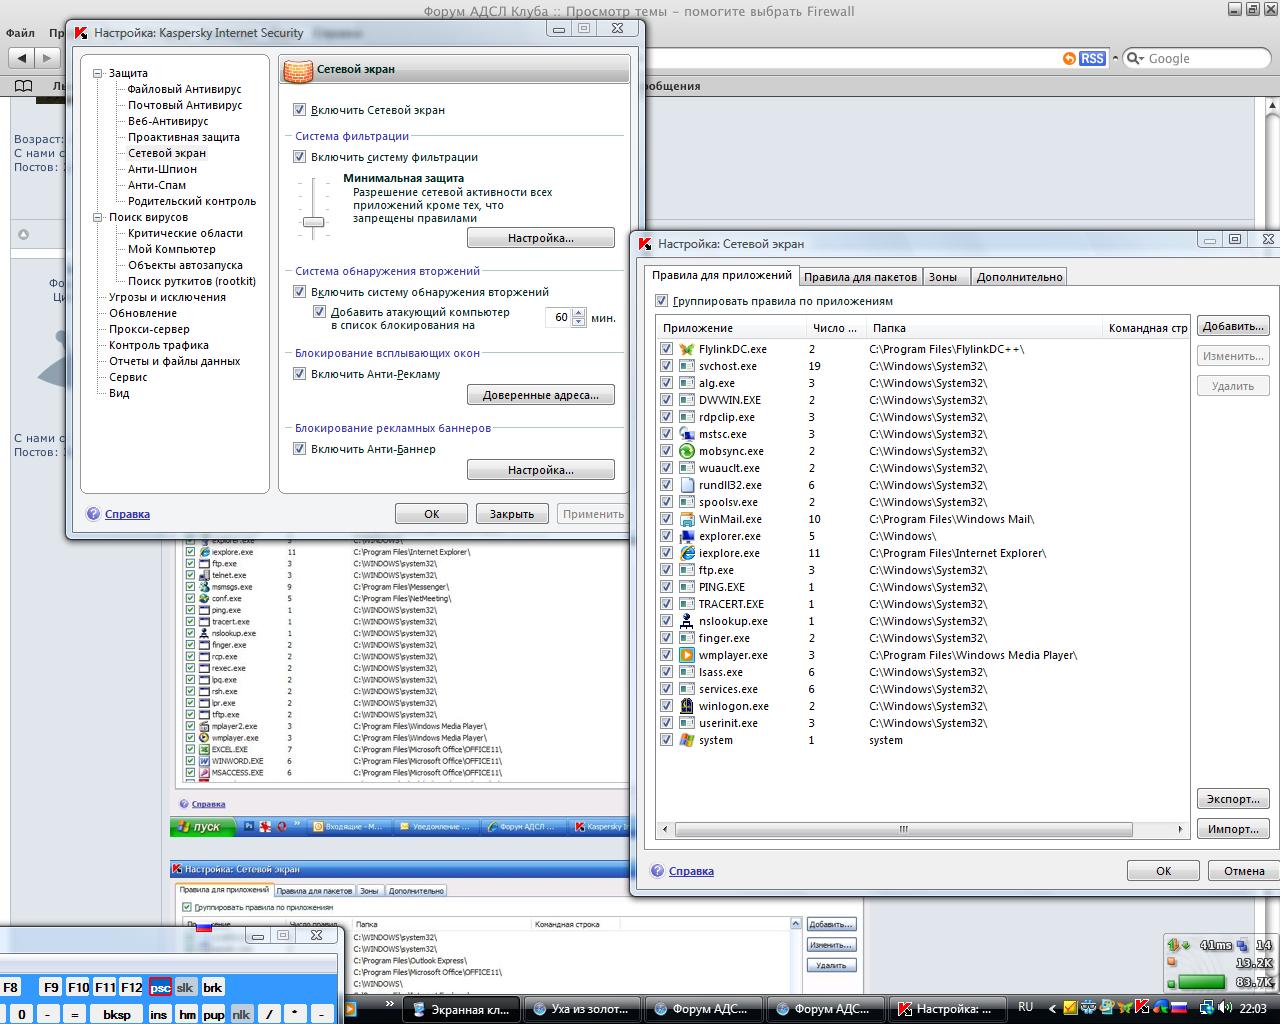Screen dimensions: 1280x1024
Task: Collapse the Поиск вирусов tree node
Action: click(x=98, y=217)
